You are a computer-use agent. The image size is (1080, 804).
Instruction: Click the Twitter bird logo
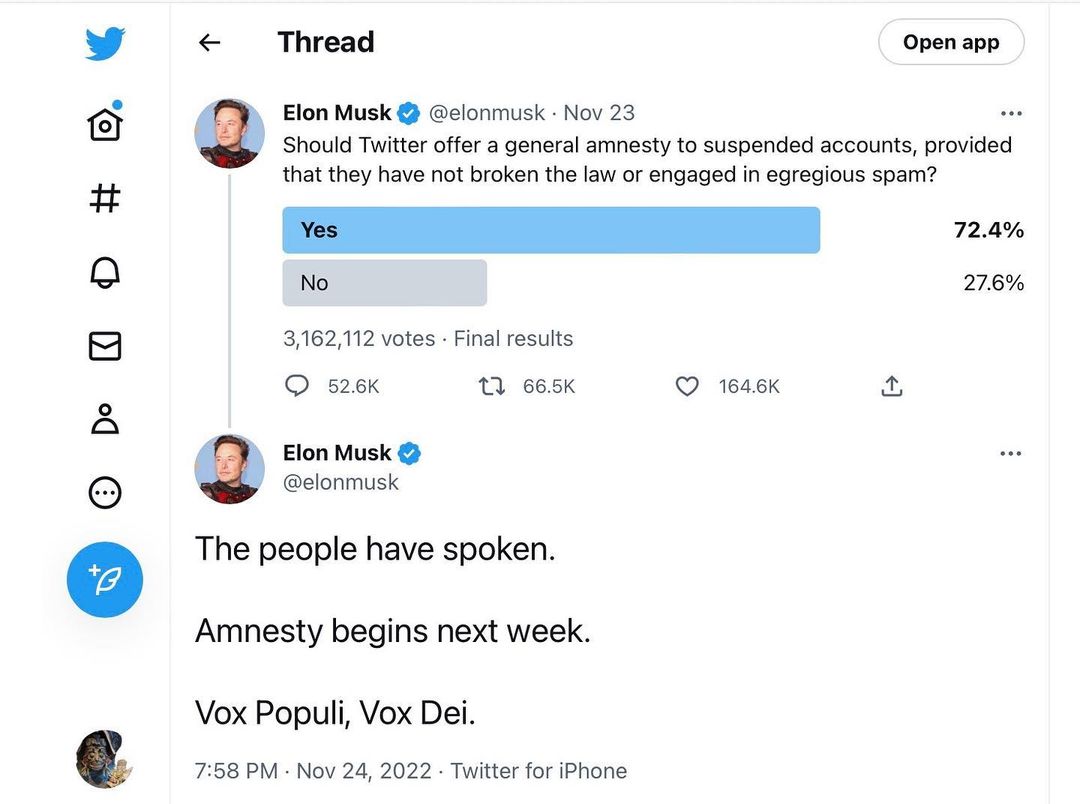point(105,44)
